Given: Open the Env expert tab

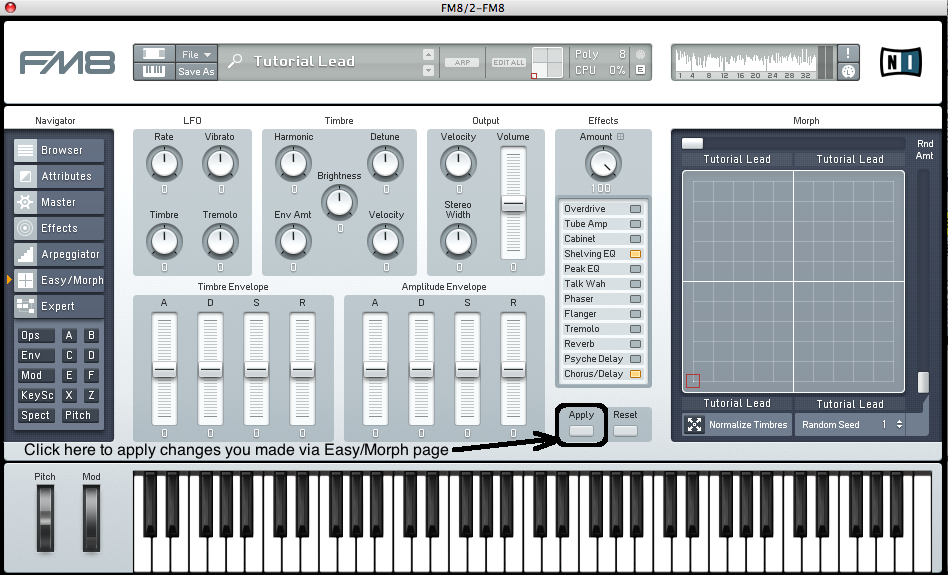Looking at the screenshot, I should click(36, 356).
